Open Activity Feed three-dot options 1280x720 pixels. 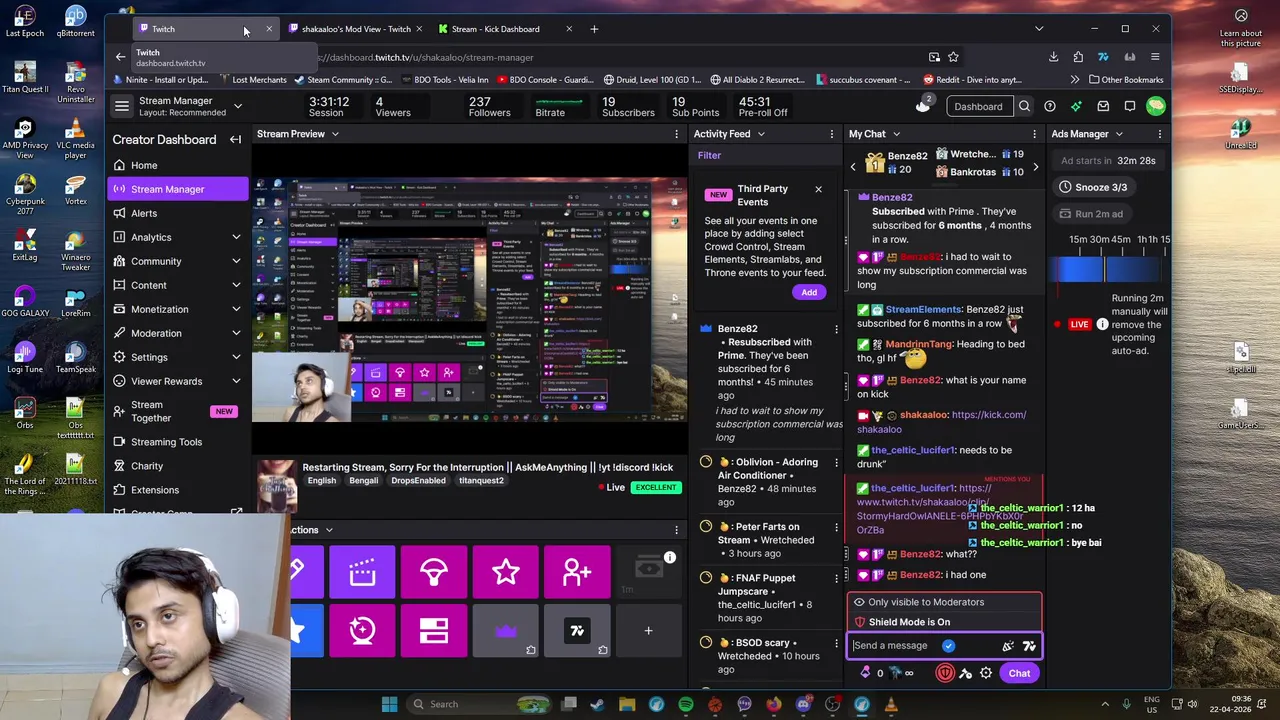coord(832,134)
